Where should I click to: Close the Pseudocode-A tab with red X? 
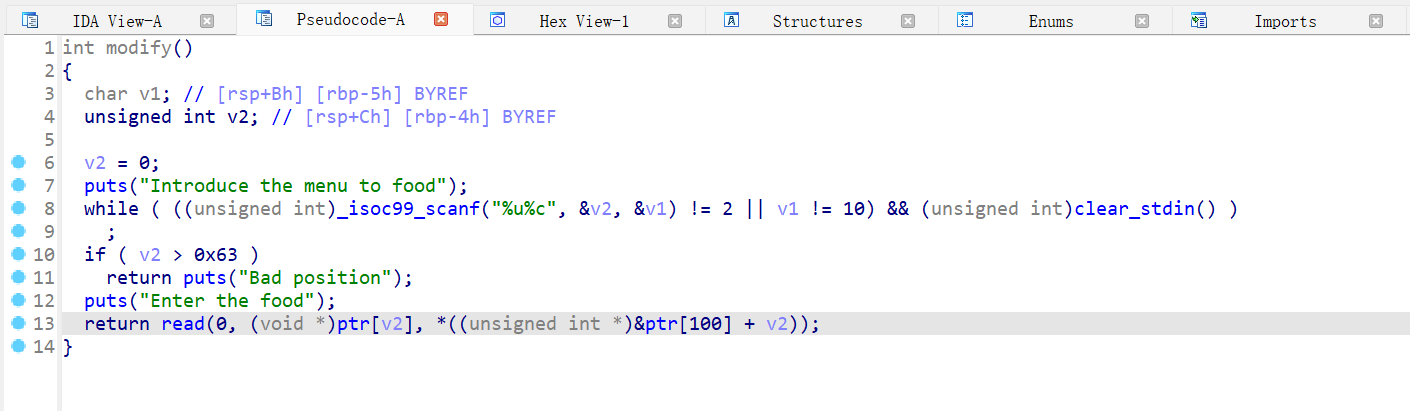click(441, 19)
